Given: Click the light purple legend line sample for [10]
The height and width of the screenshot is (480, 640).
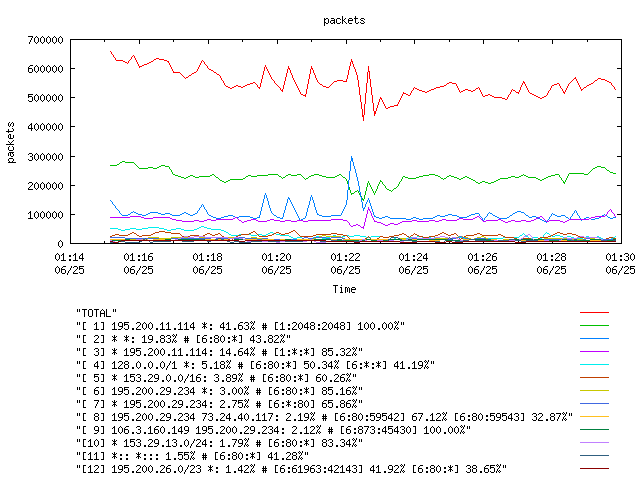Looking at the screenshot, I should (x=594, y=442).
